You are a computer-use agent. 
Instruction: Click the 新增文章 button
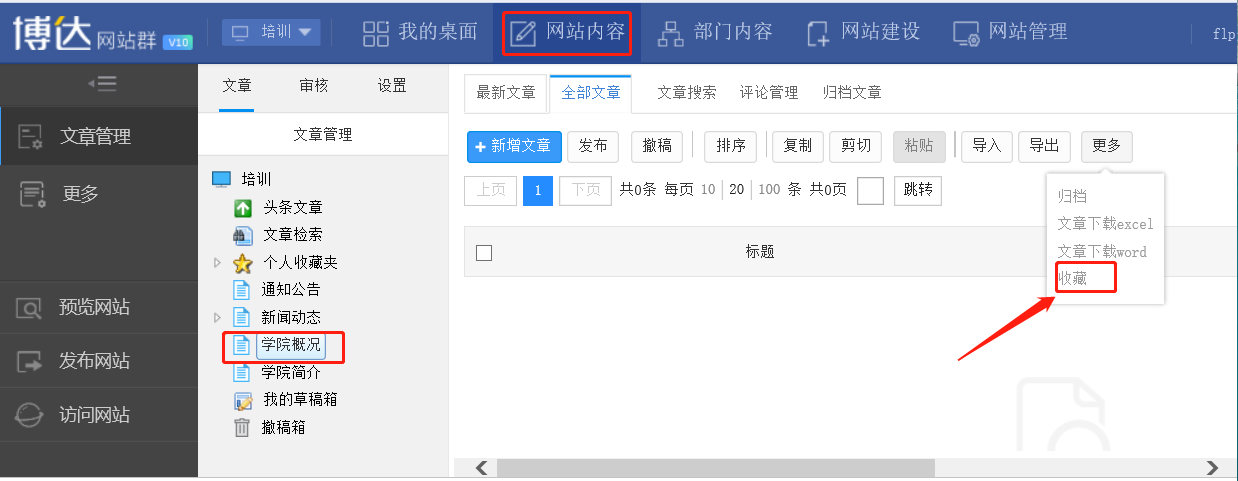514,146
